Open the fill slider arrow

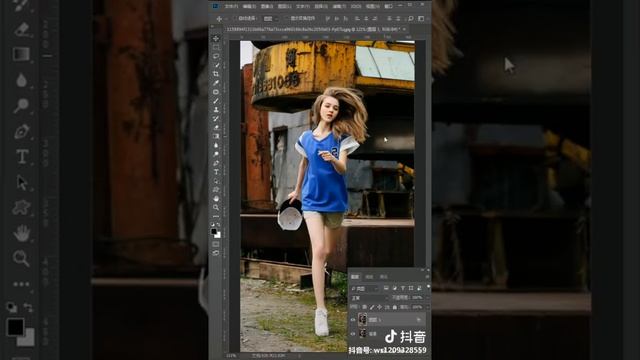click(427, 307)
